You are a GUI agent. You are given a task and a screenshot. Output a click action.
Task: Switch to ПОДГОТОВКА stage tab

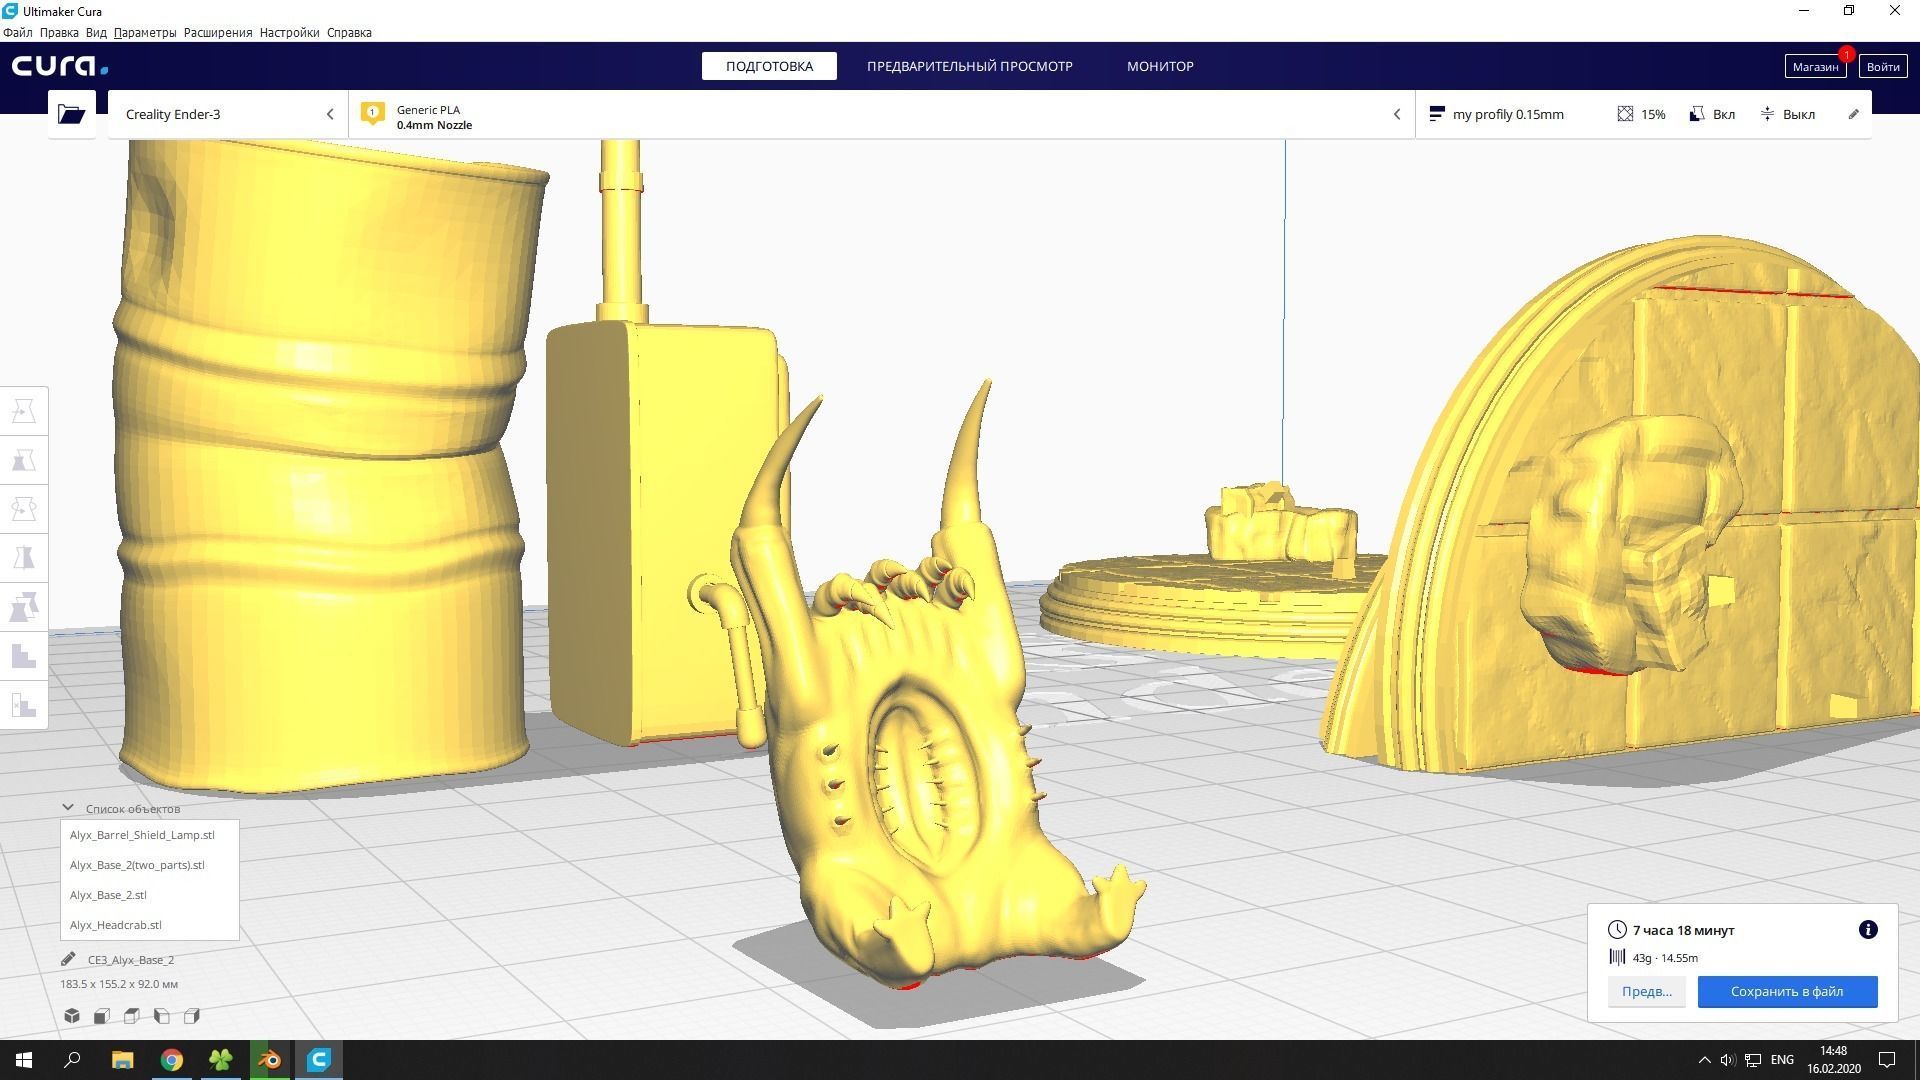click(769, 66)
